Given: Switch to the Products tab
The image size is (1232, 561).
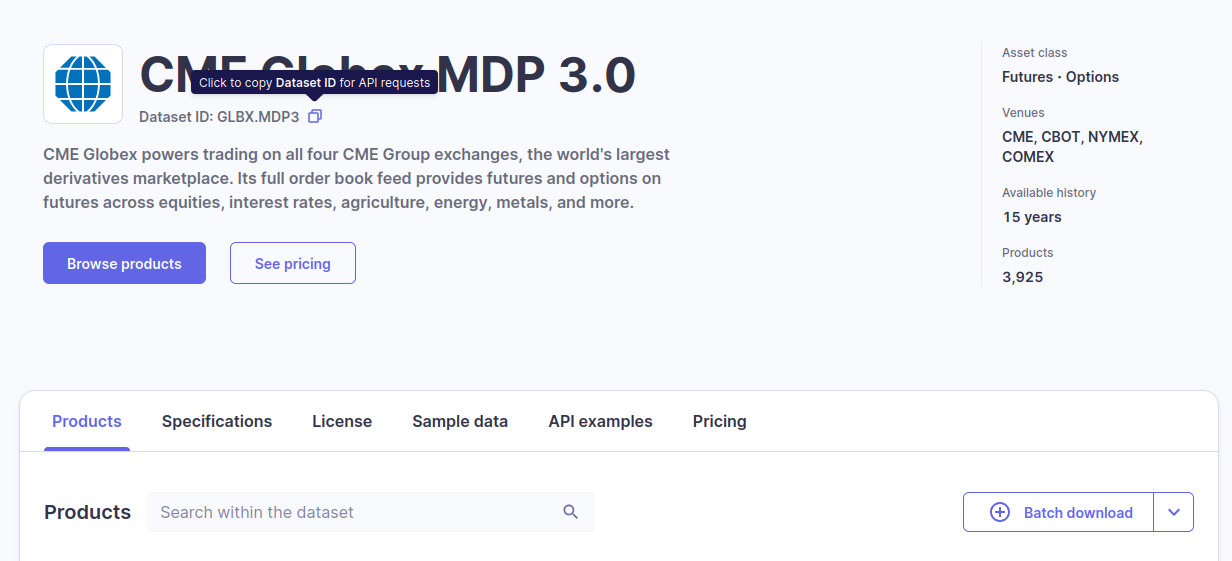Looking at the screenshot, I should 87,421.
